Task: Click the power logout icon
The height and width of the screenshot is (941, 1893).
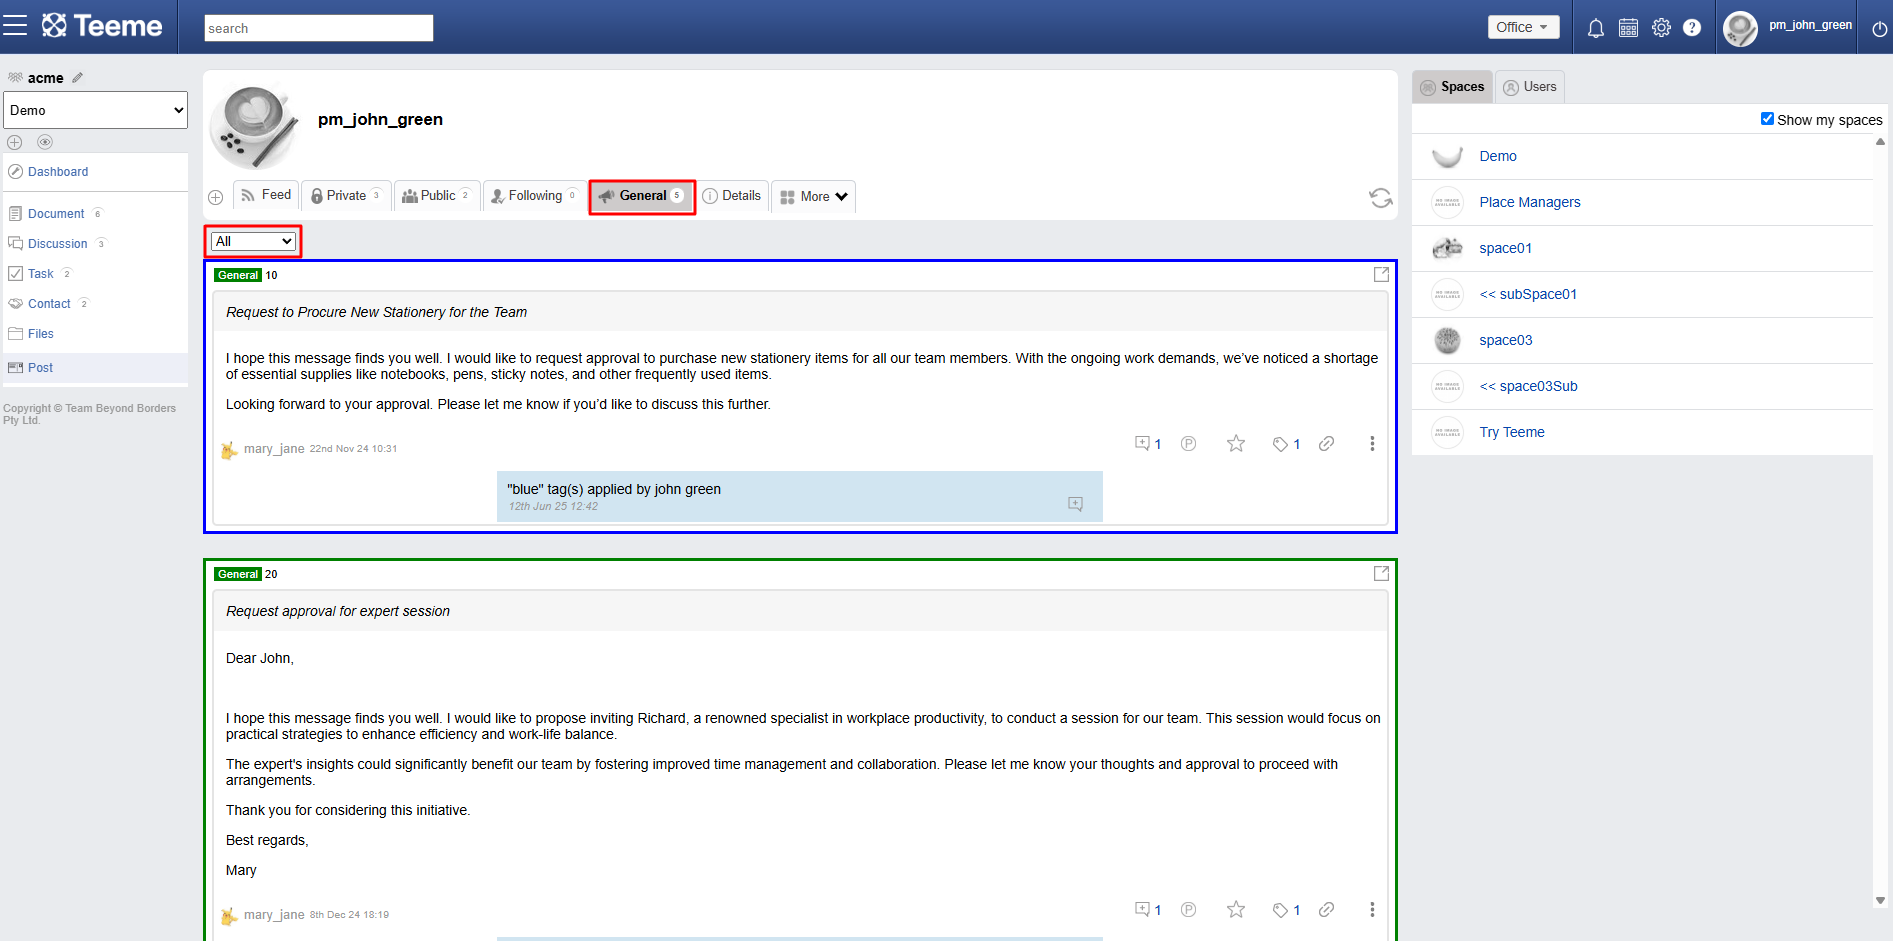Action: pos(1879,29)
